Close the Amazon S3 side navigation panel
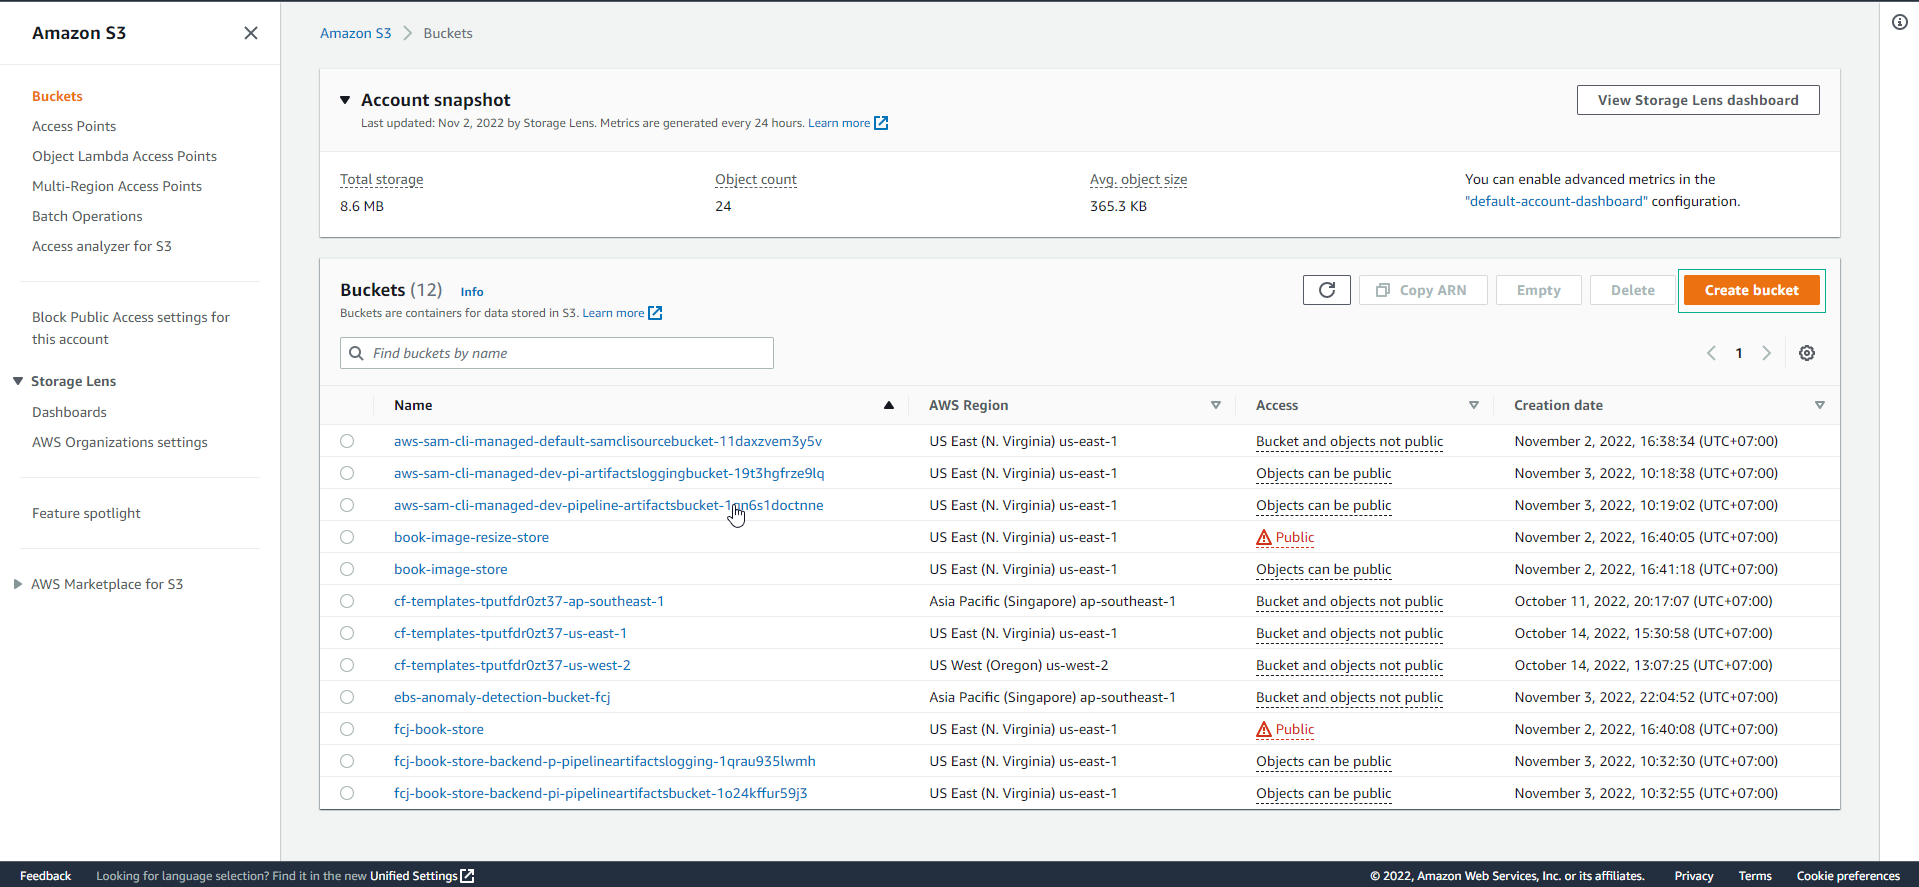Screen dimensions: 1919x887 pos(251,33)
